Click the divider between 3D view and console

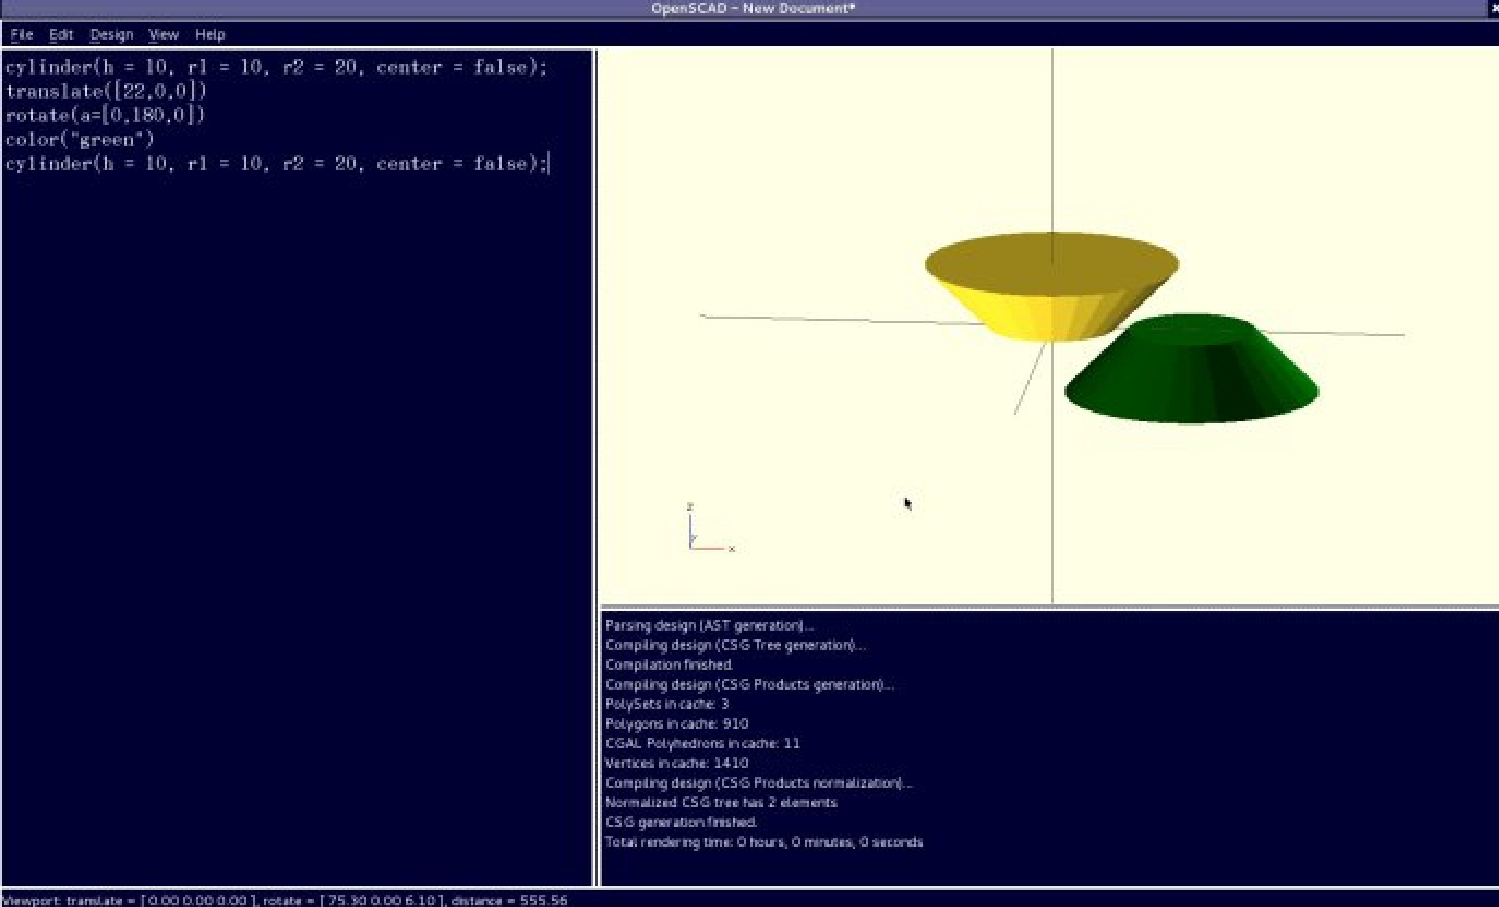point(1048,606)
